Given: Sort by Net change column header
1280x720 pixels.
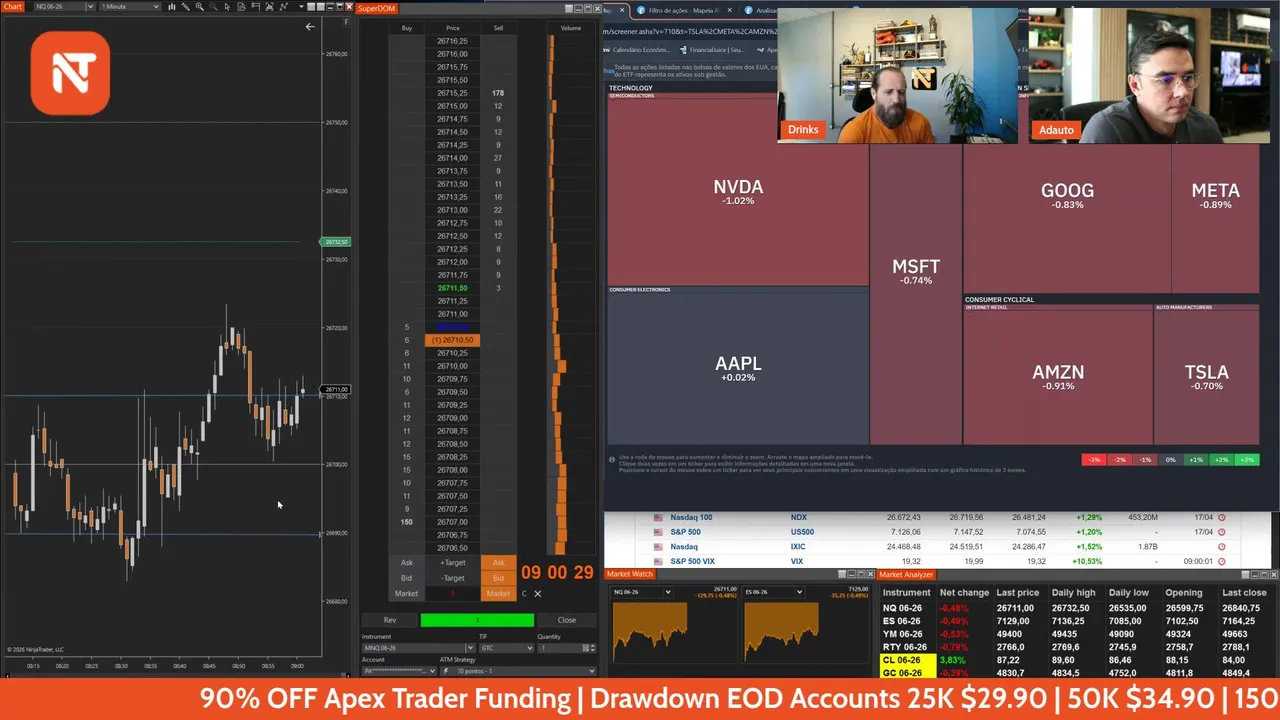Looking at the screenshot, I should tap(964, 593).
